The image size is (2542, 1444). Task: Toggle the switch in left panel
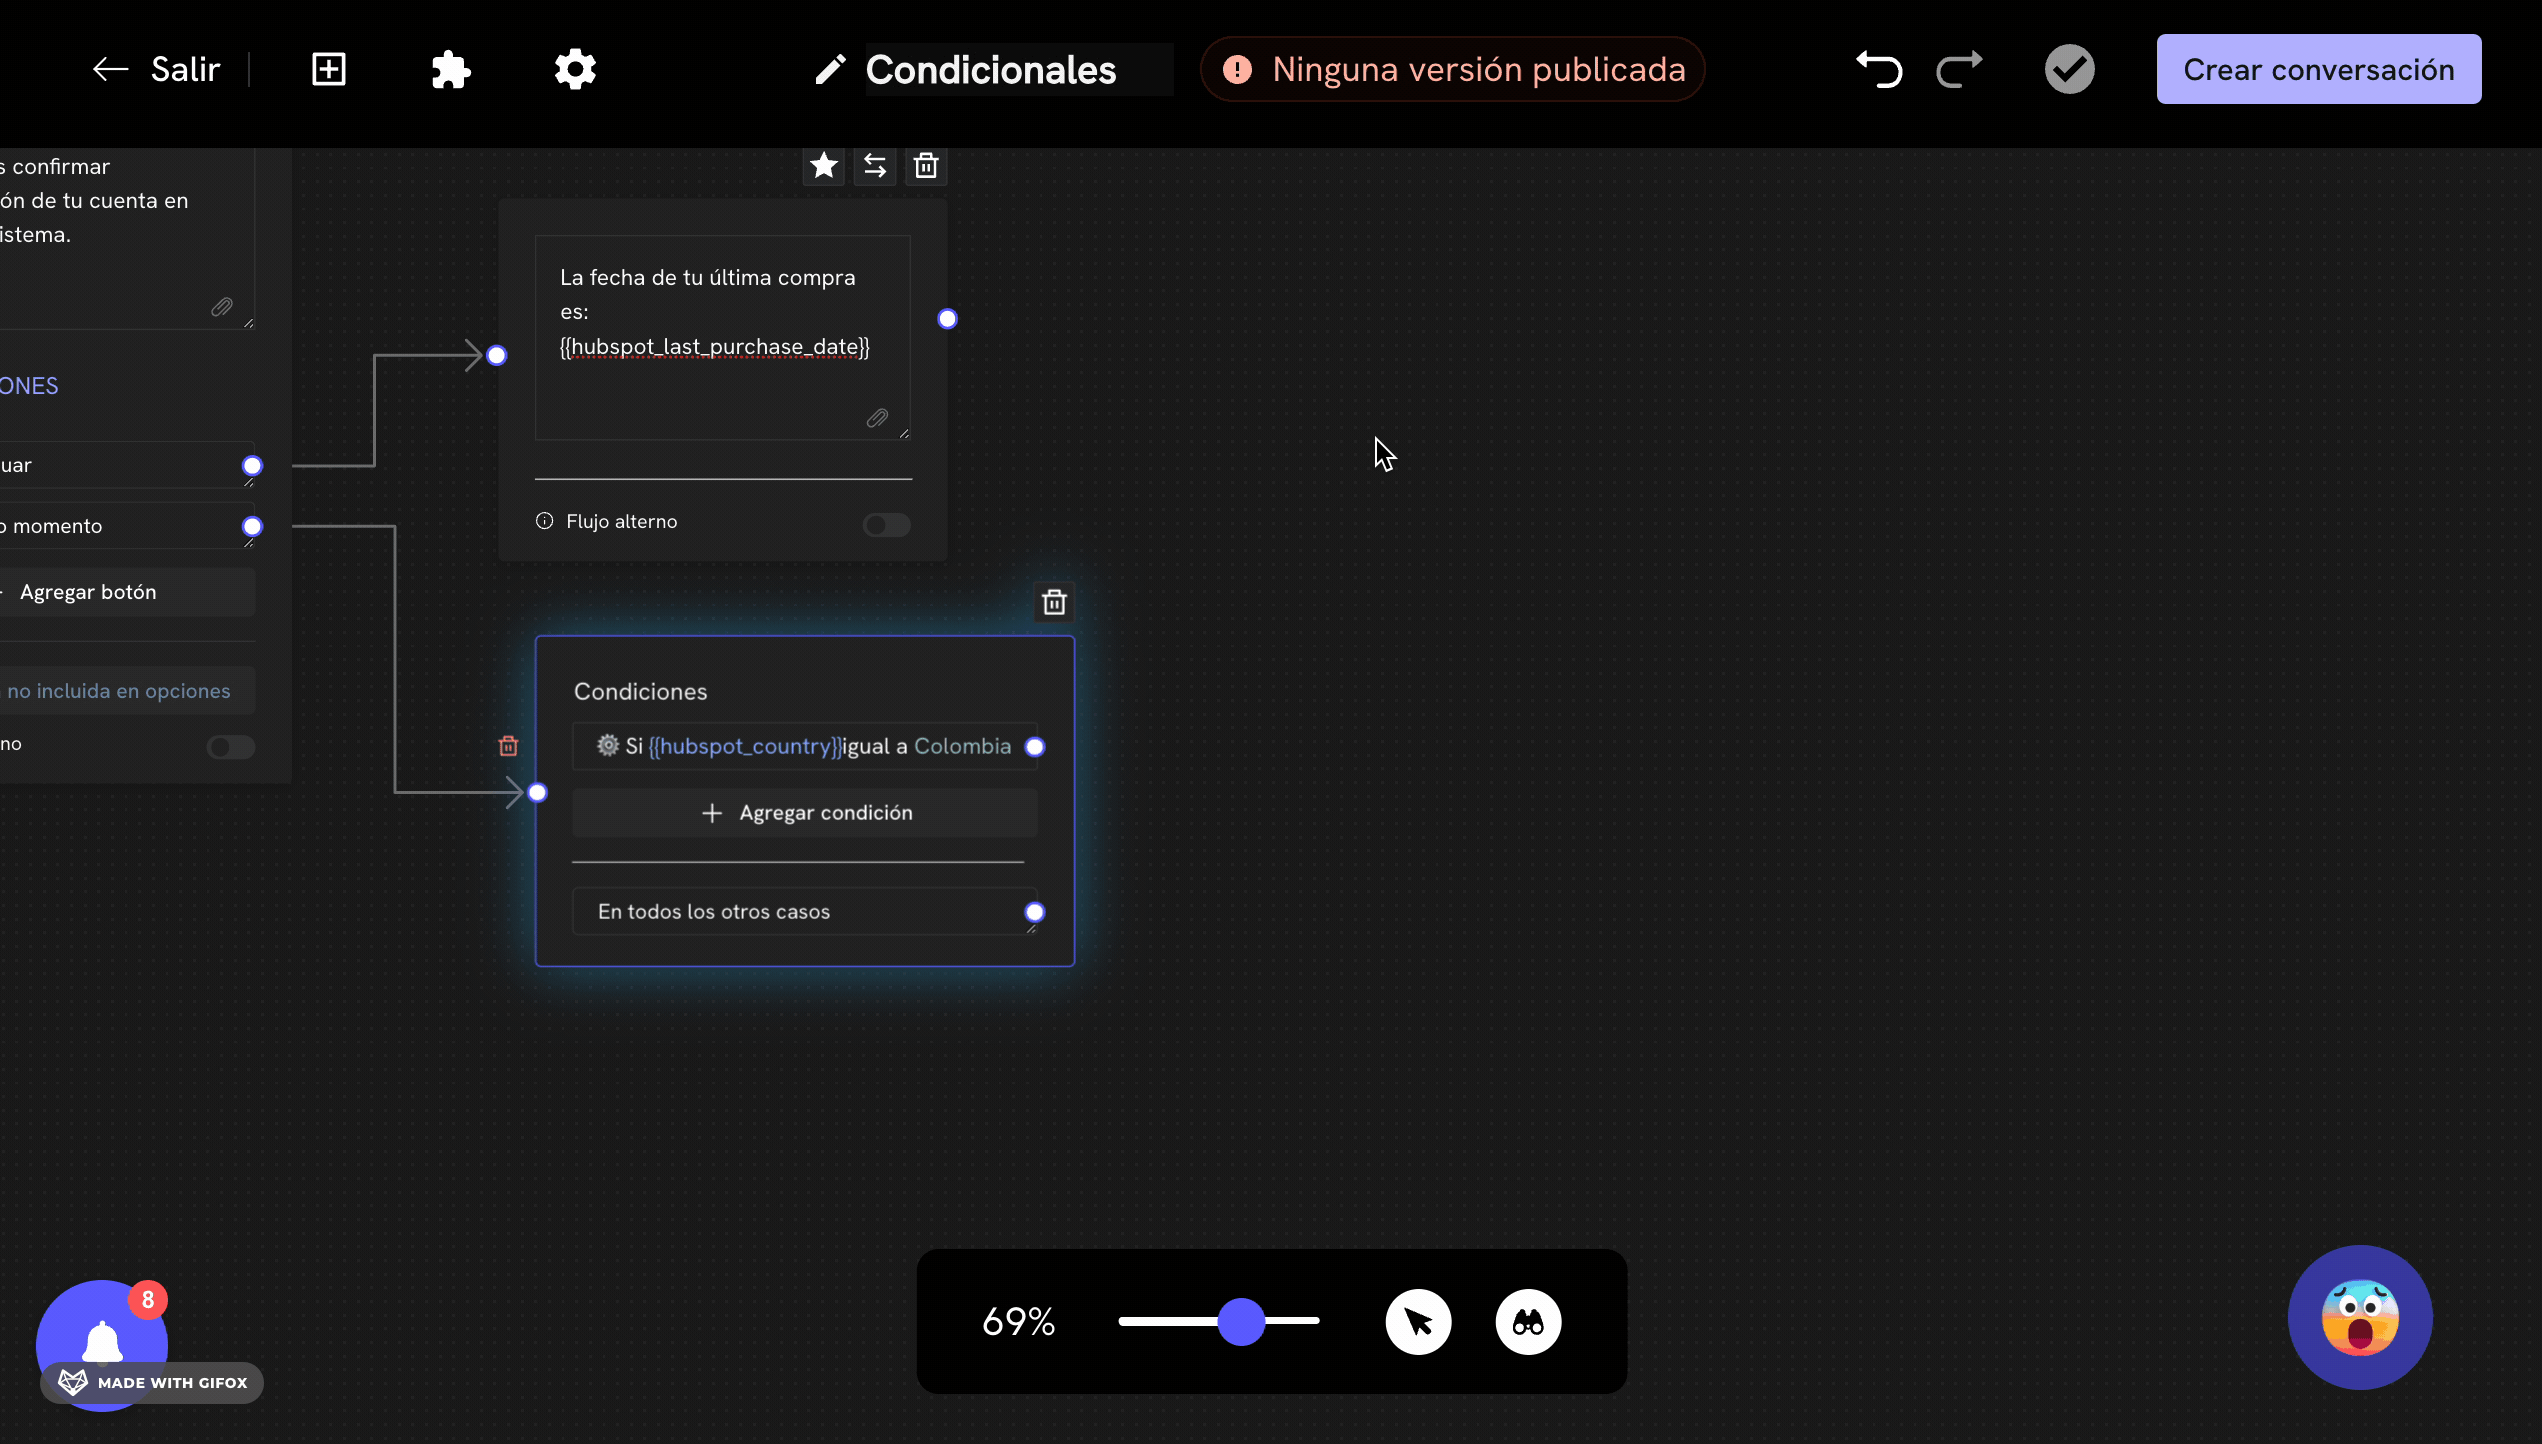230,747
